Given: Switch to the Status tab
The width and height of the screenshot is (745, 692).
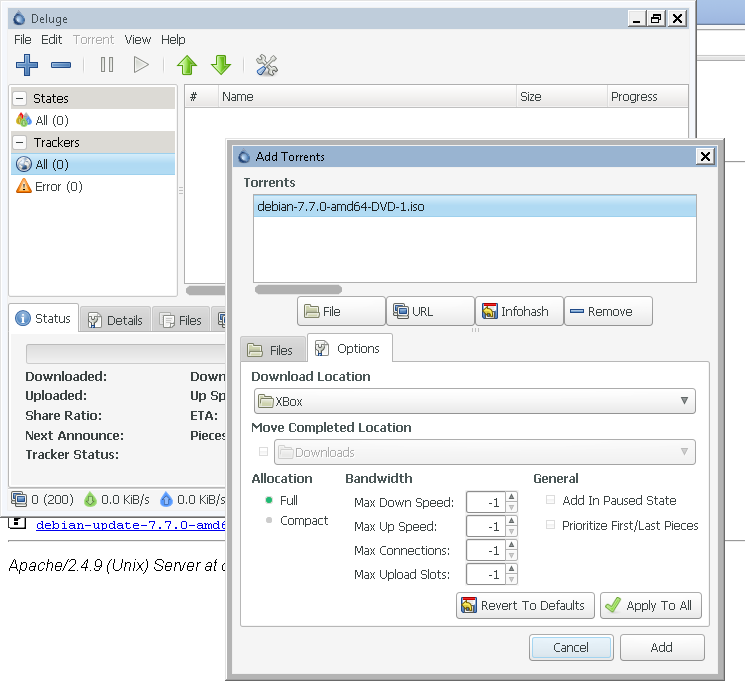Looking at the screenshot, I should [44, 318].
